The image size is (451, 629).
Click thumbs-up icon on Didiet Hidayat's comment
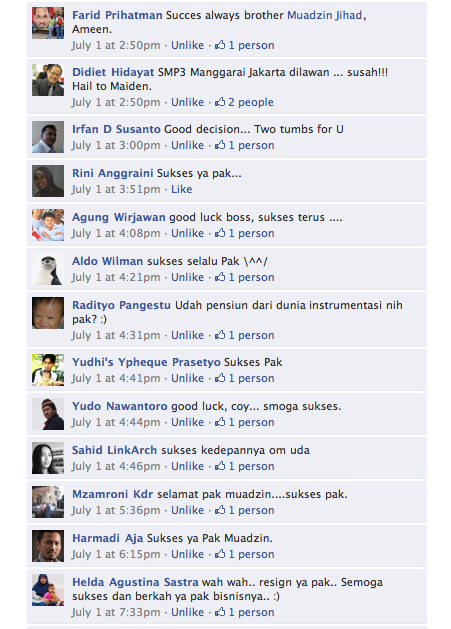[220, 102]
